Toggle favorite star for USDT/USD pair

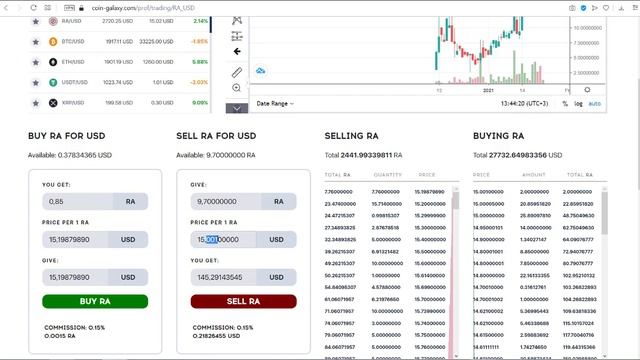[36, 82]
